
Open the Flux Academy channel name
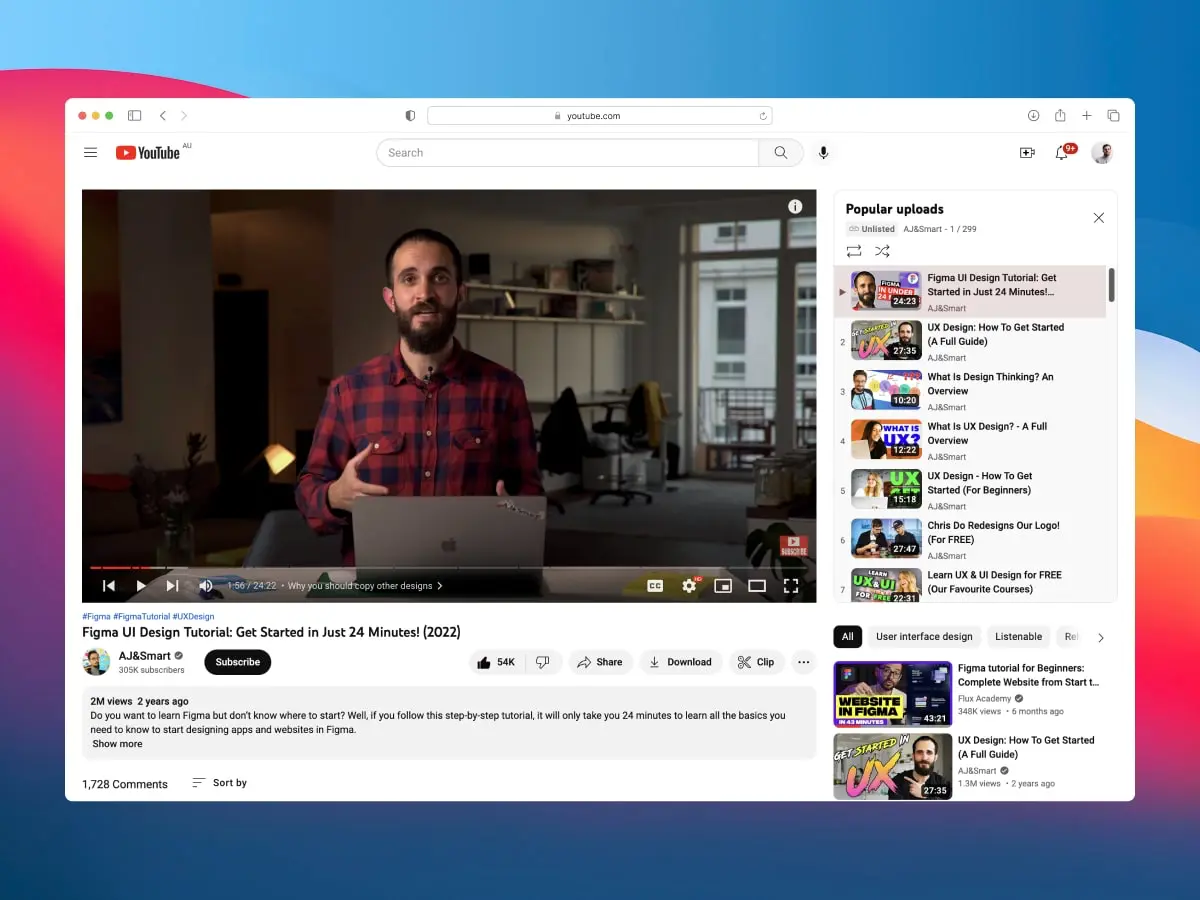984,698
